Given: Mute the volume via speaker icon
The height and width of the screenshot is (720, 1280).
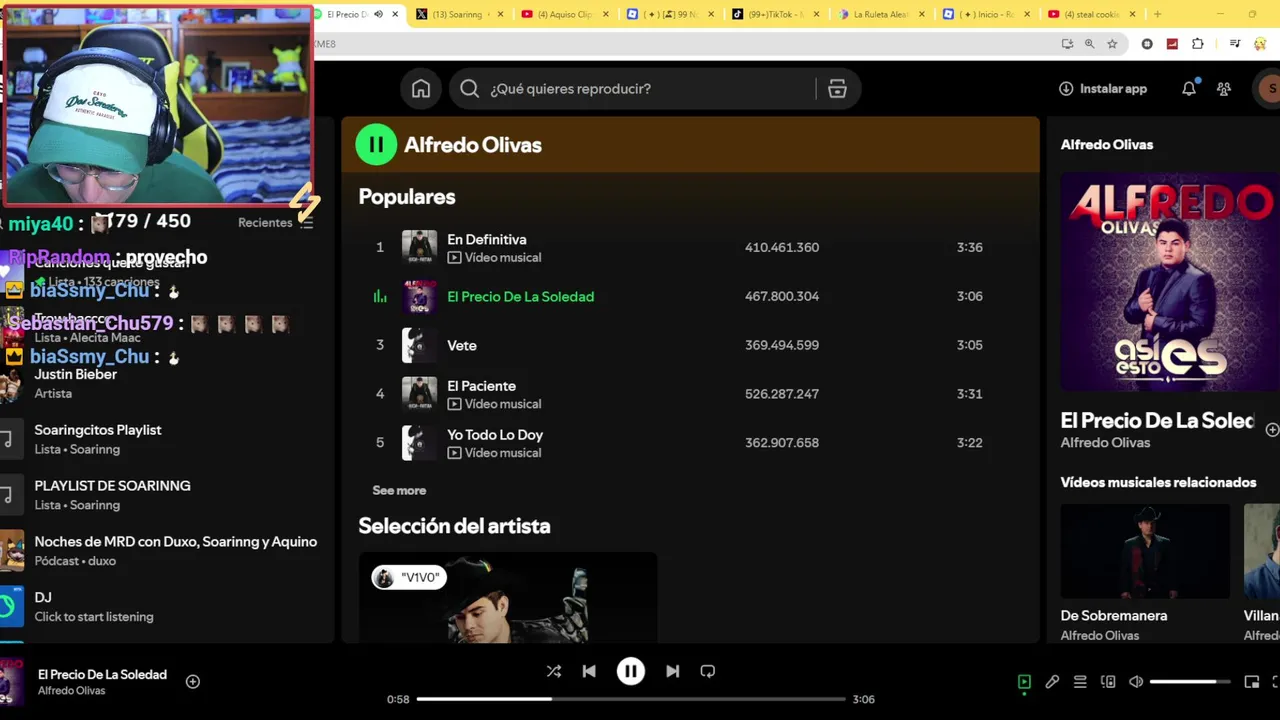Looking at the screenshot, I should pyautogui.click(x=1136, y=682).
